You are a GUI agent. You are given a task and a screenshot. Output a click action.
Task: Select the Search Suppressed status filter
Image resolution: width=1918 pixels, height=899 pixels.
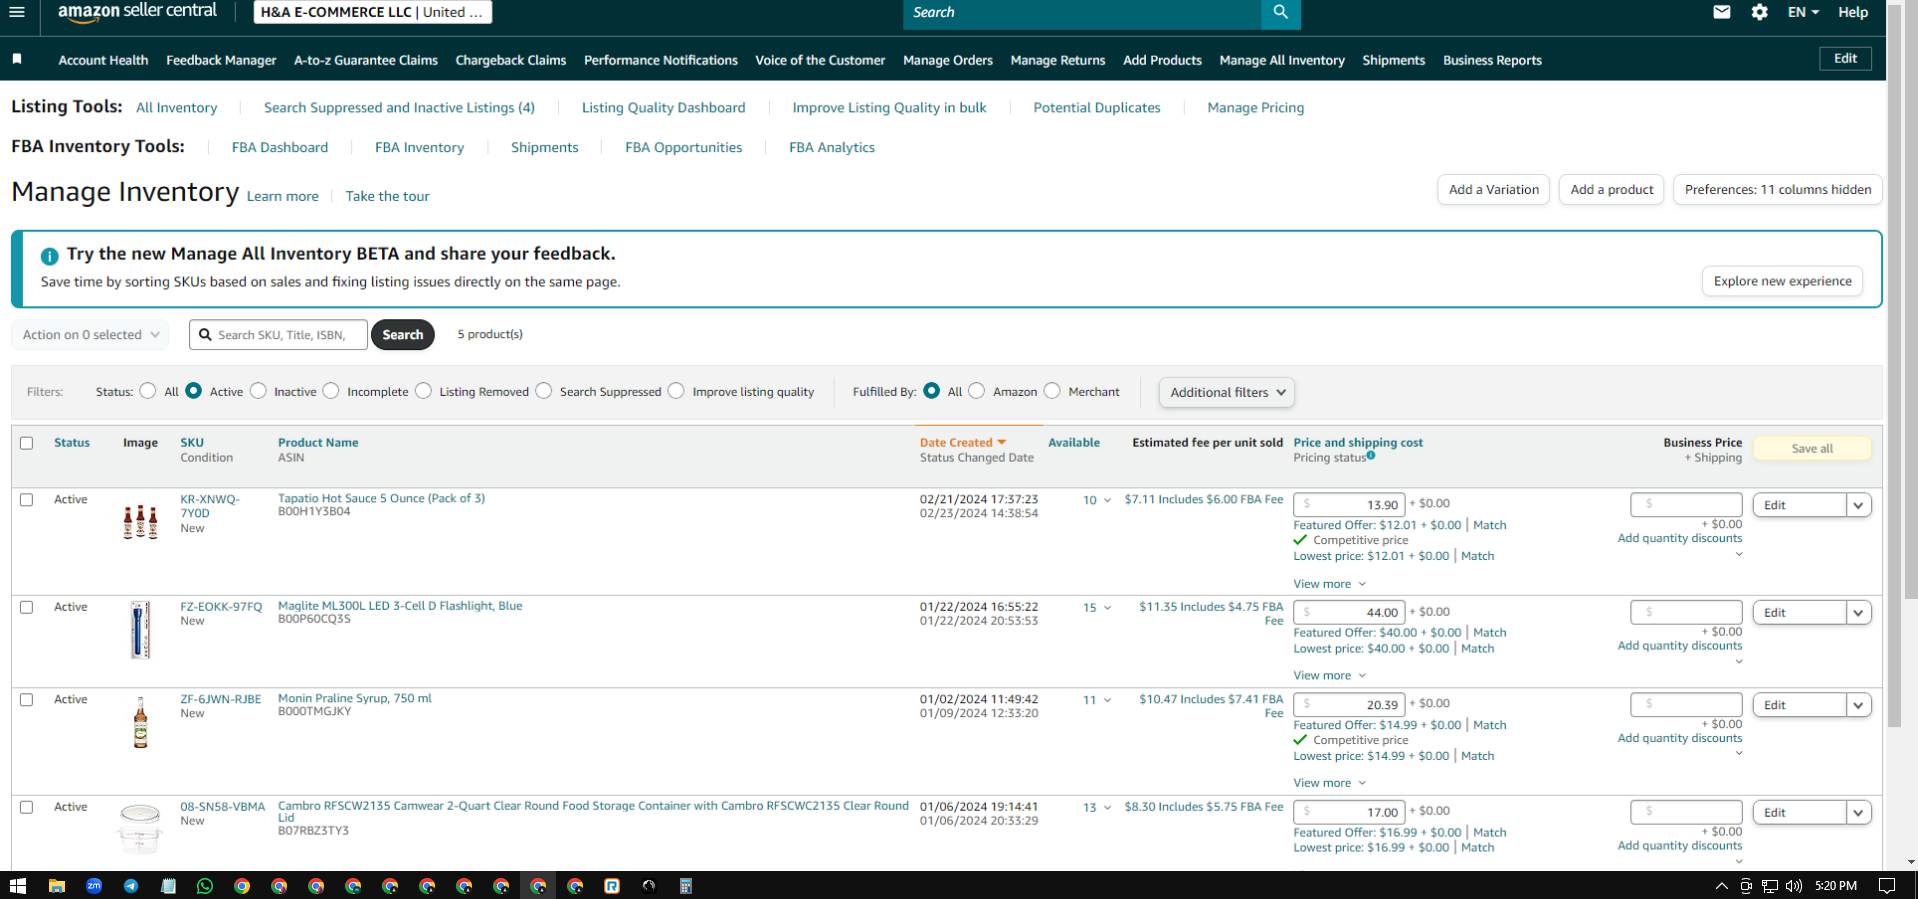click(x=544, y=391)
